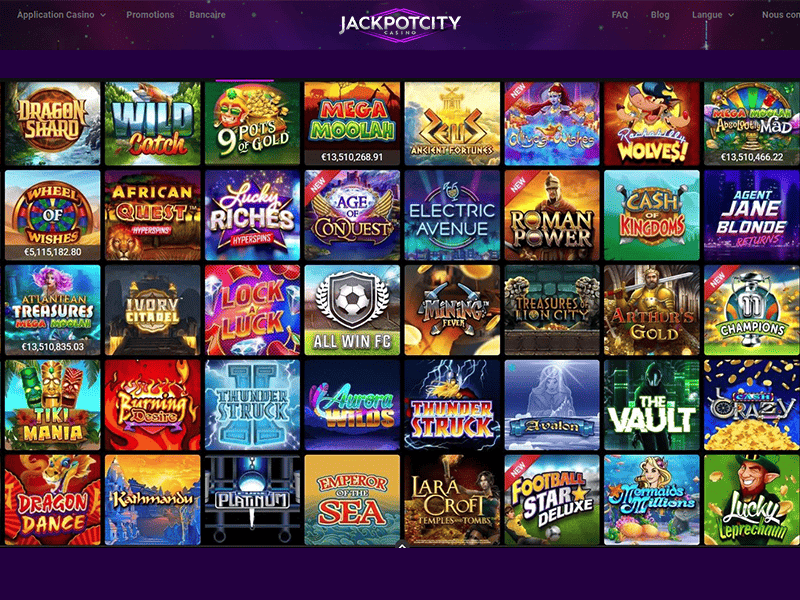Viewport: 800px width, 600px height.
Task: Open the Agent Jane Blonde Returns game
Action: click(752, 215)
